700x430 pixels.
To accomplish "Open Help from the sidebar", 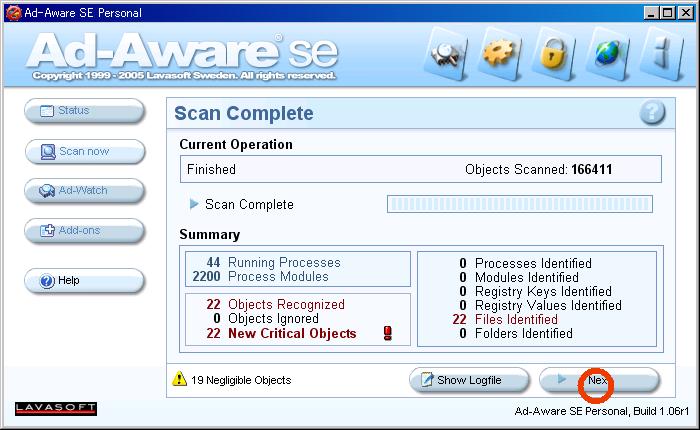I will (x=84, y=281).
